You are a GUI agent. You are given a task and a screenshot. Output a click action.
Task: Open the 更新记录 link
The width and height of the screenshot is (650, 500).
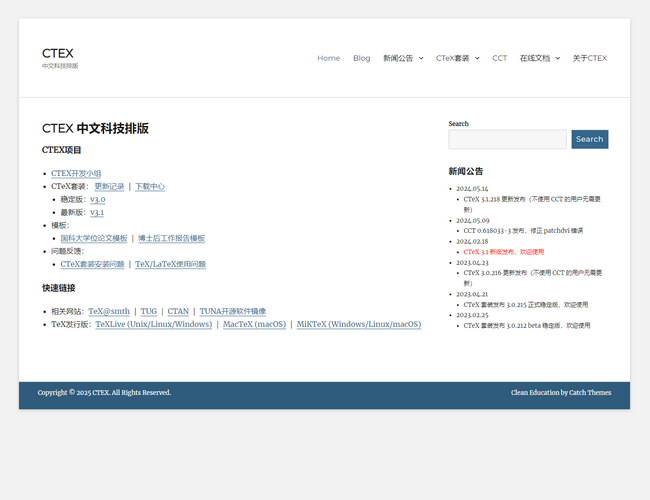(x=109, y=186)
